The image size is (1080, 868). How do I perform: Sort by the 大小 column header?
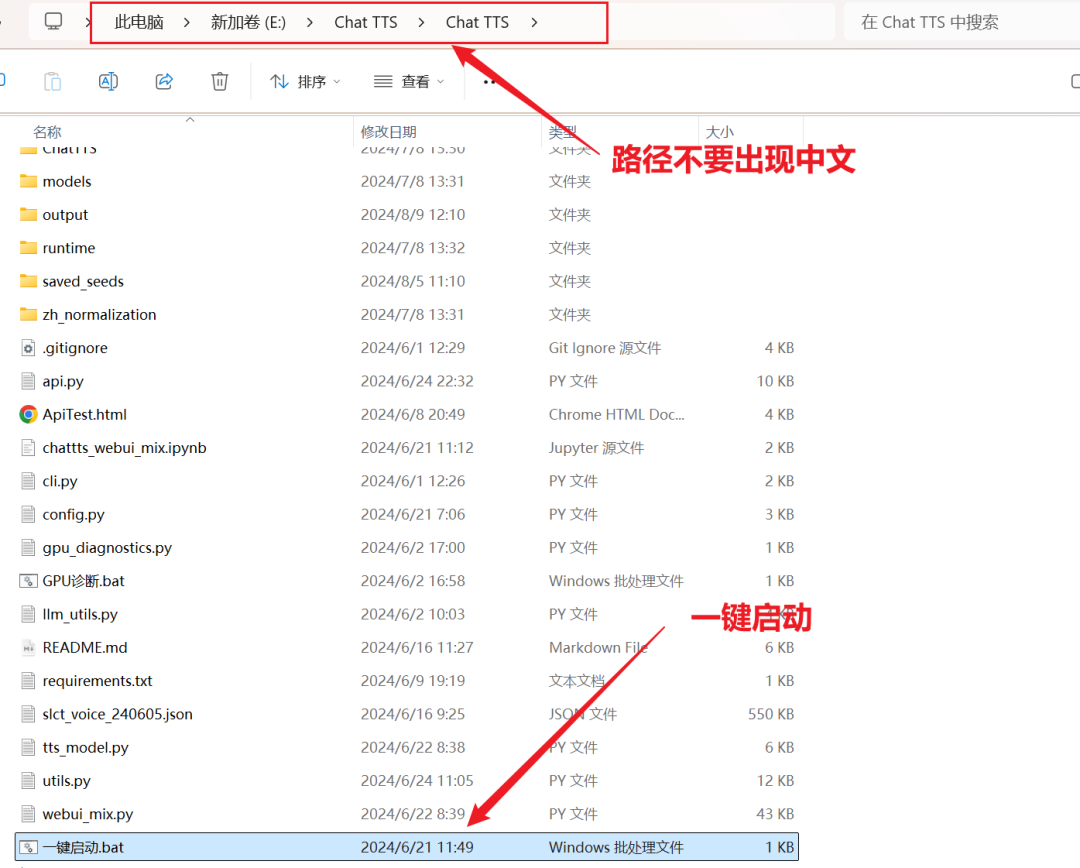tap(720, 132)
